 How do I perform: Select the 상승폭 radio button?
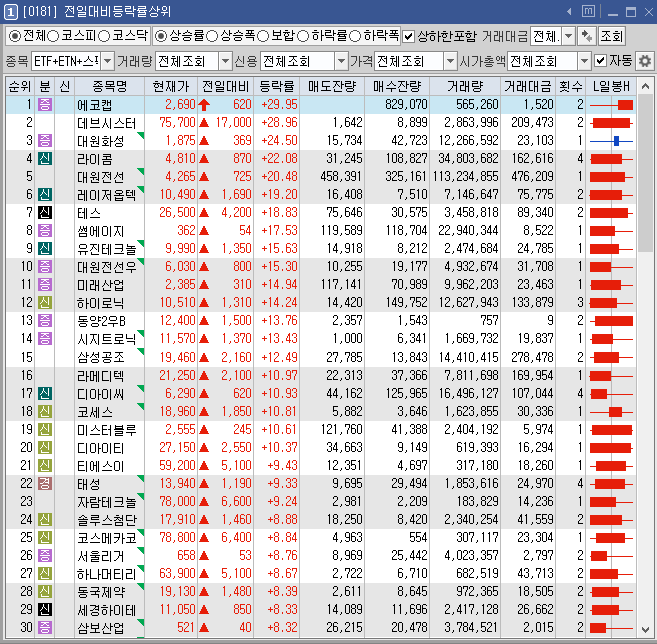tap(212, 36)
